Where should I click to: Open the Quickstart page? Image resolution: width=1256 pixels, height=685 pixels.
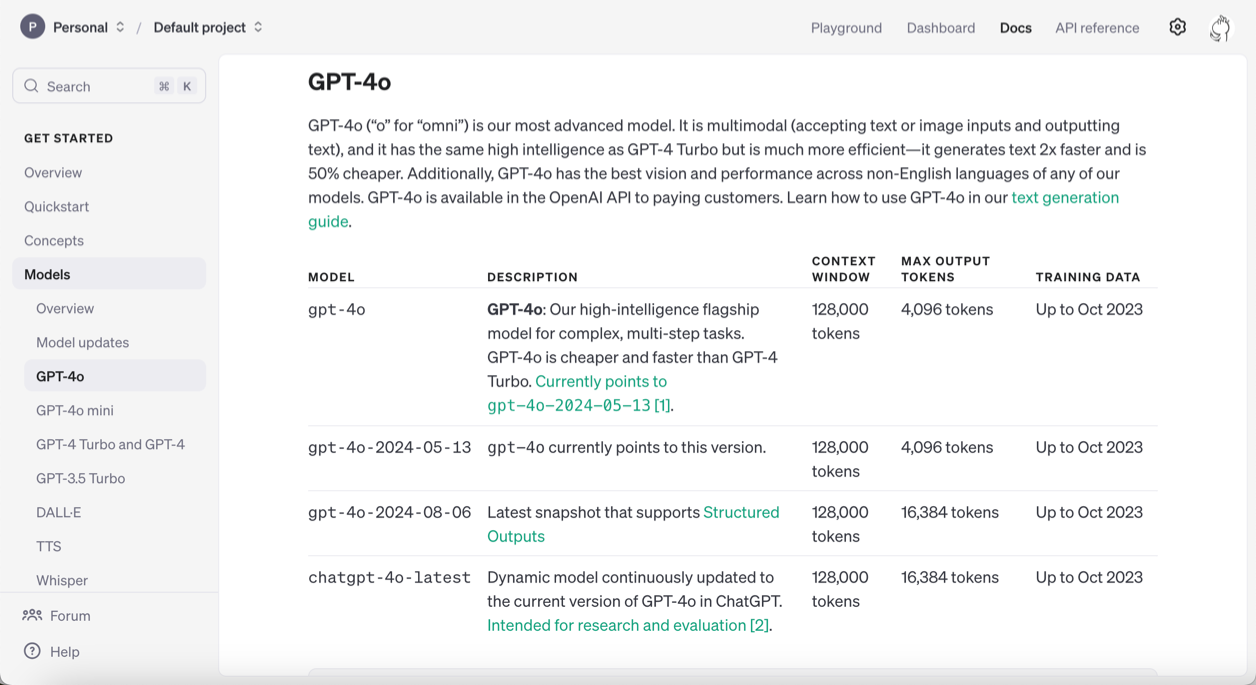[57, 206]
